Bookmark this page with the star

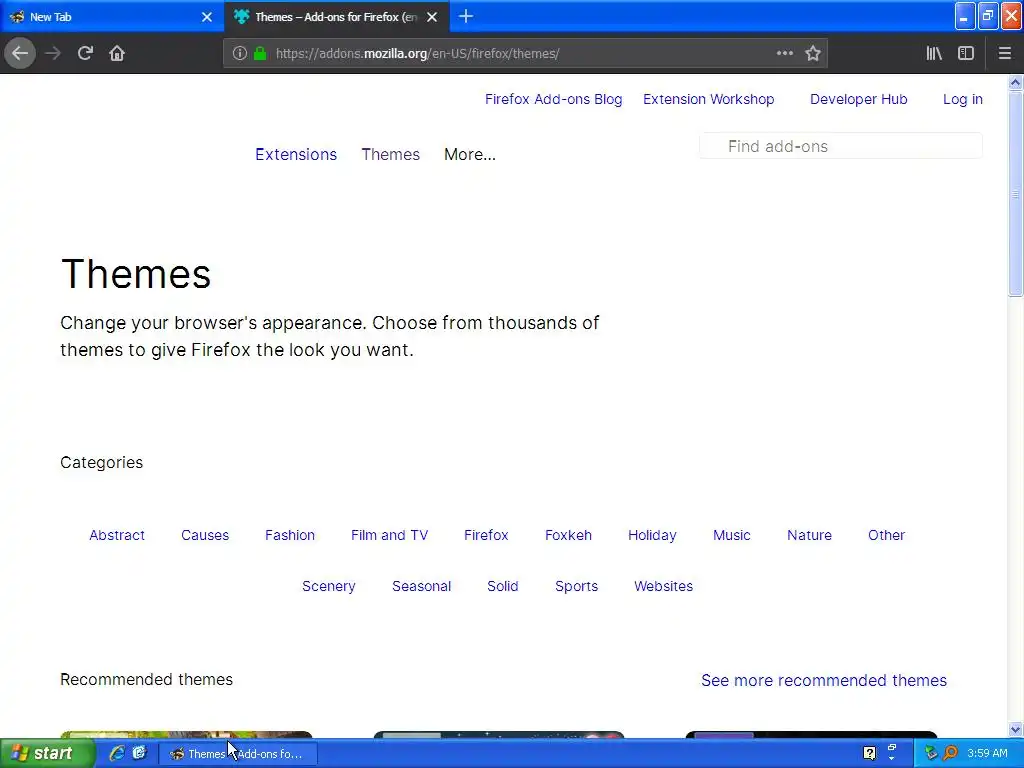(x=812, y=53)
